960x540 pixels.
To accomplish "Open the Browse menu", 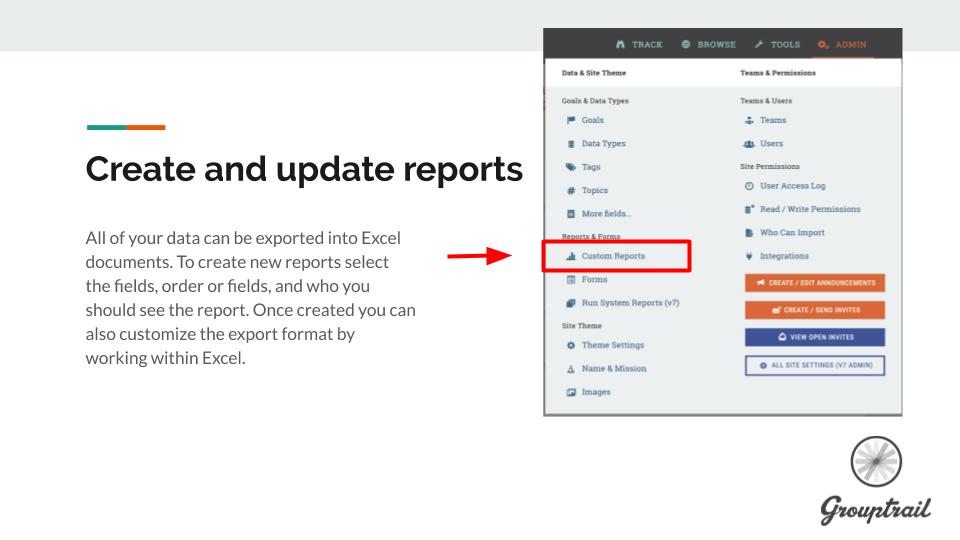I will coord(708,44).
